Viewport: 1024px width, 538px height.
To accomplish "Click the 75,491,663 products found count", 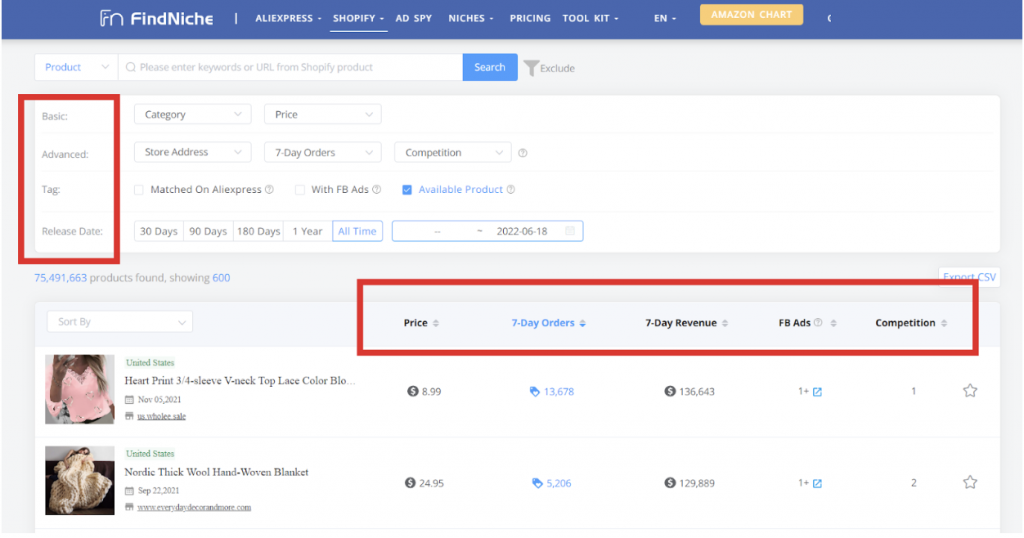I will click(60, 277).
